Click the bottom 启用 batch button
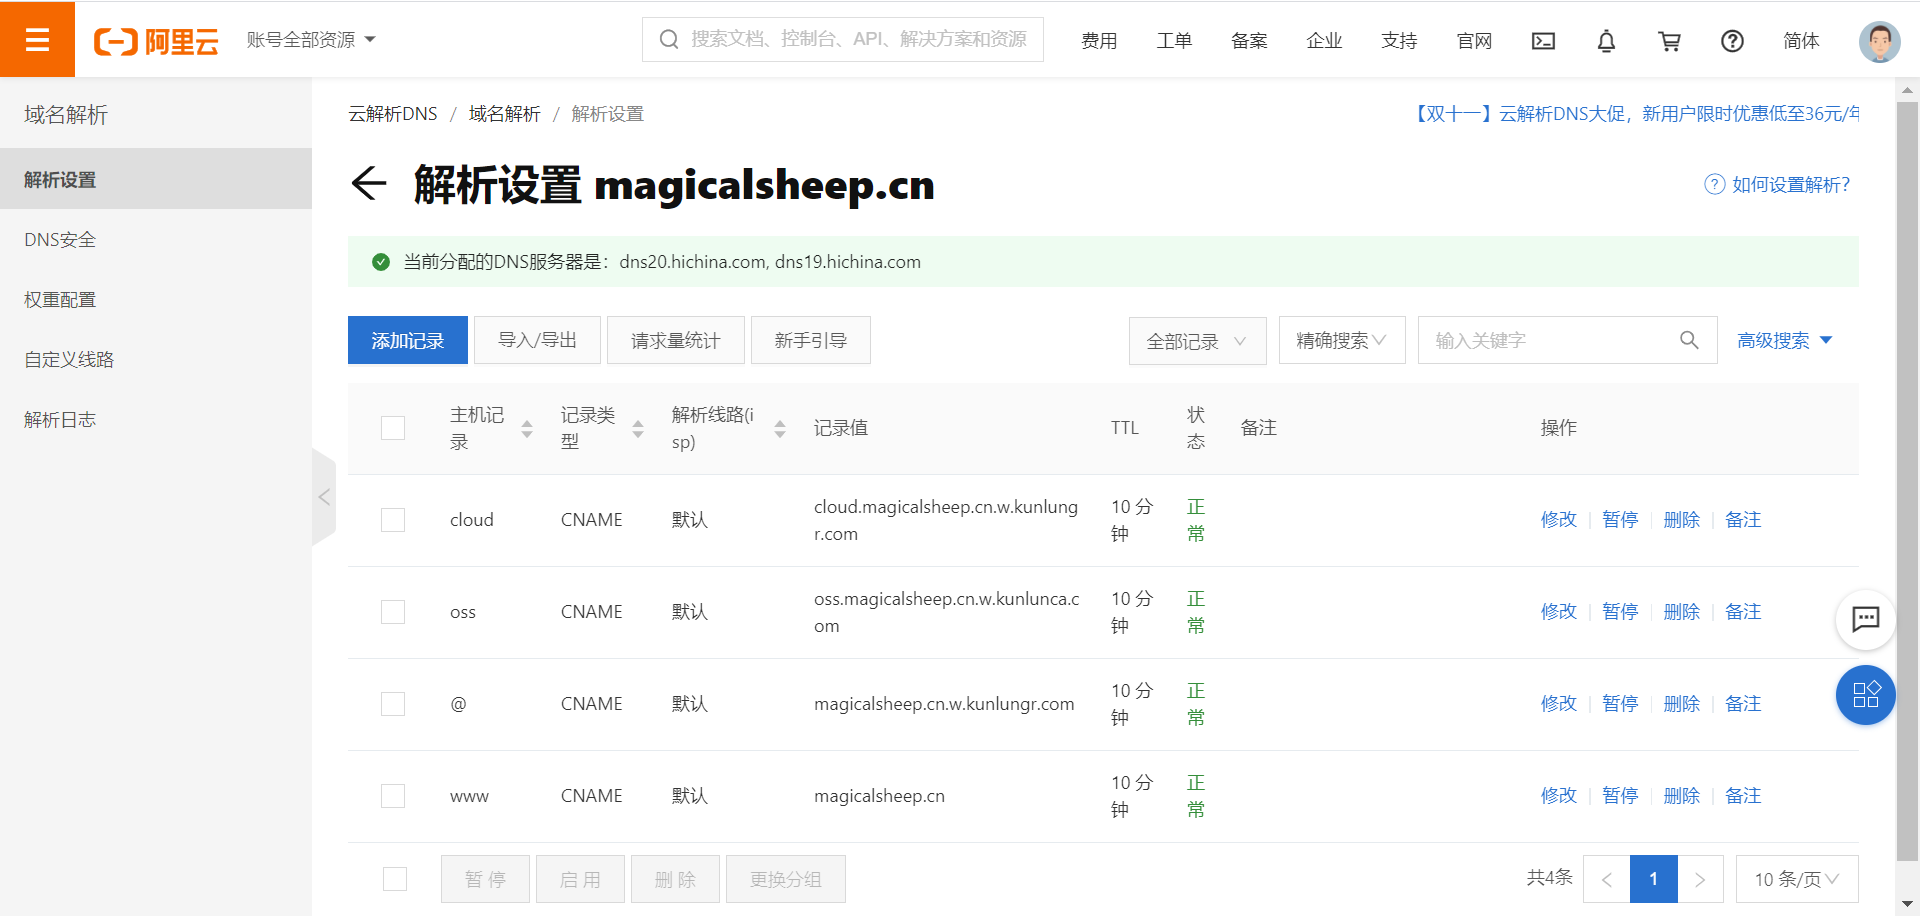The image size is (1920, 916). (x=580, y=879)
